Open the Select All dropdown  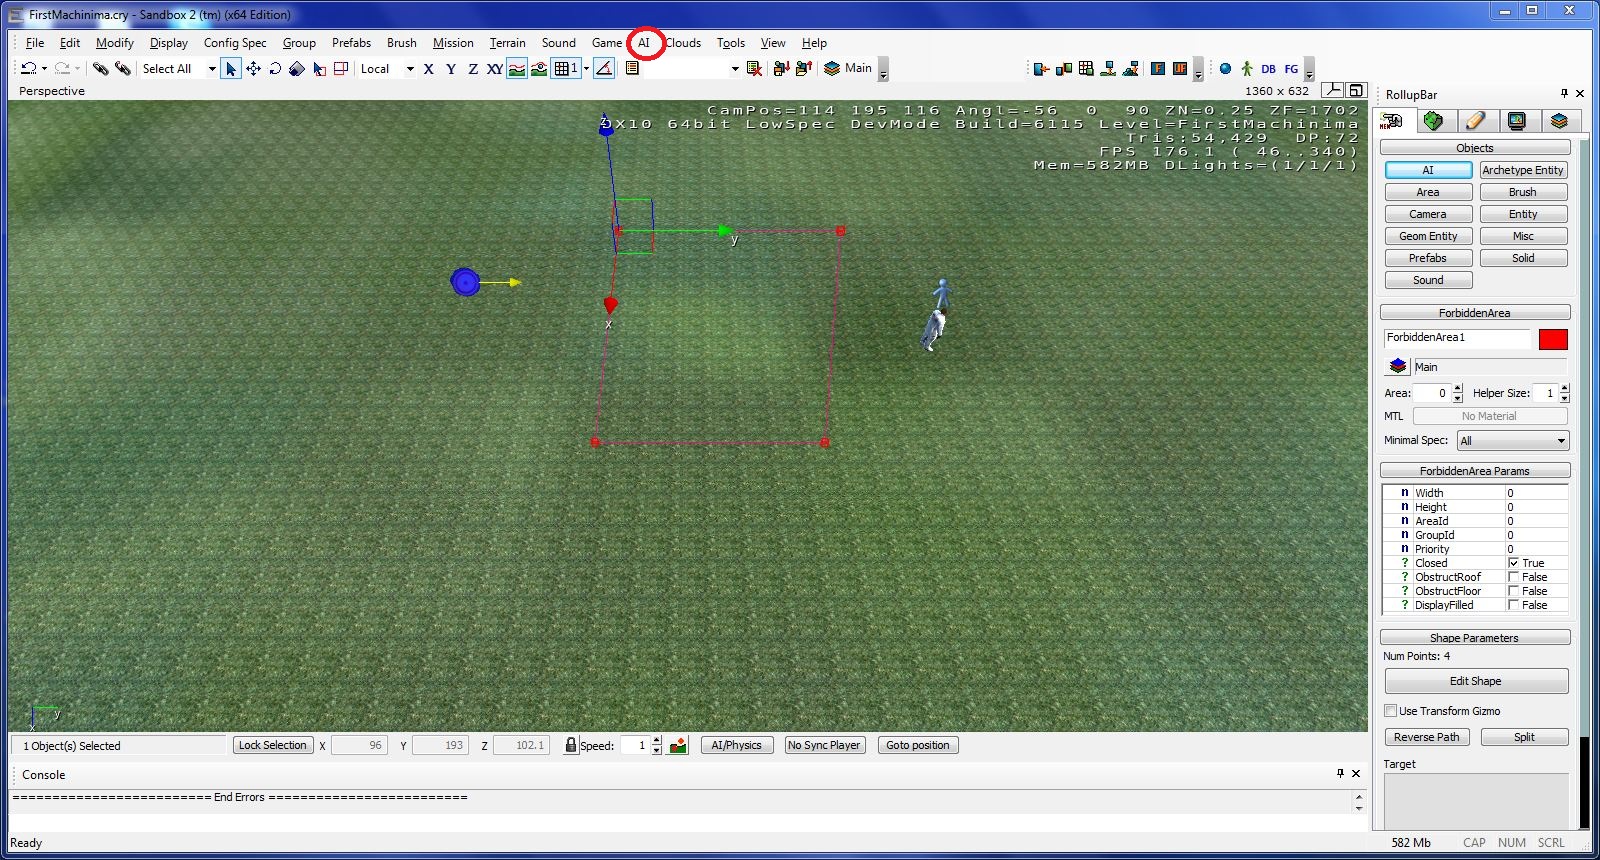click(212, 69)
